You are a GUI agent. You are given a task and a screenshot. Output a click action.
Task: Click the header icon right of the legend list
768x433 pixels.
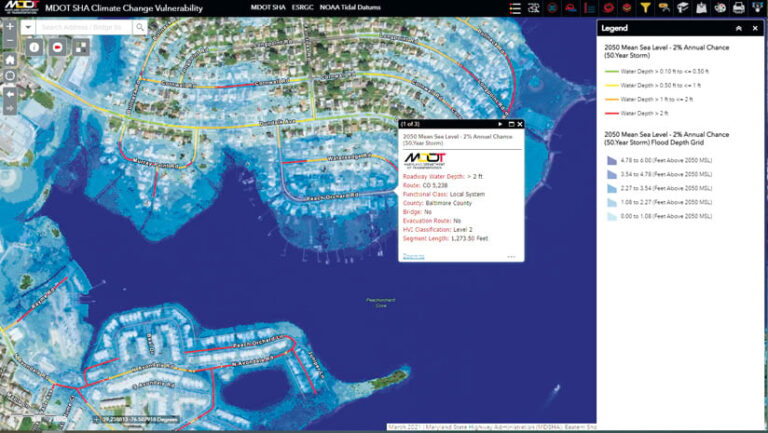[x=533, y=8]
